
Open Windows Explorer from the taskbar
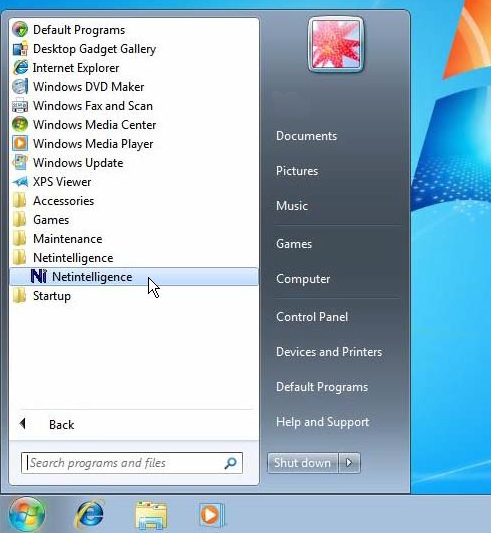(151, 515)
